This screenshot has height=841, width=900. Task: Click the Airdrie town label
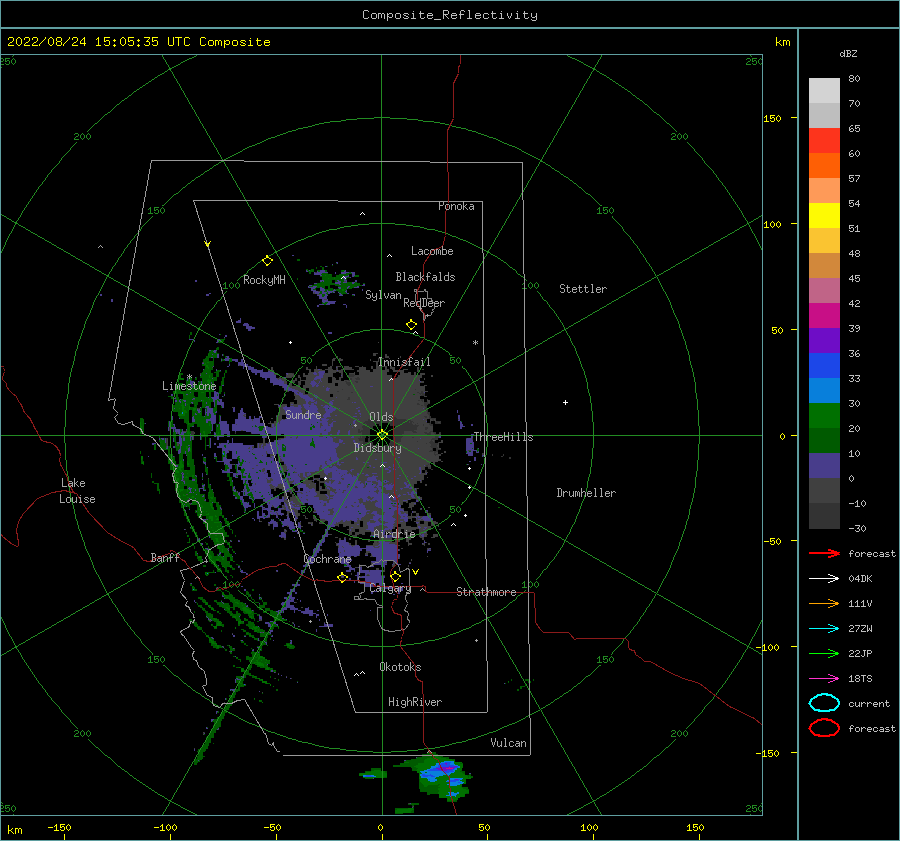click(394, 534)
